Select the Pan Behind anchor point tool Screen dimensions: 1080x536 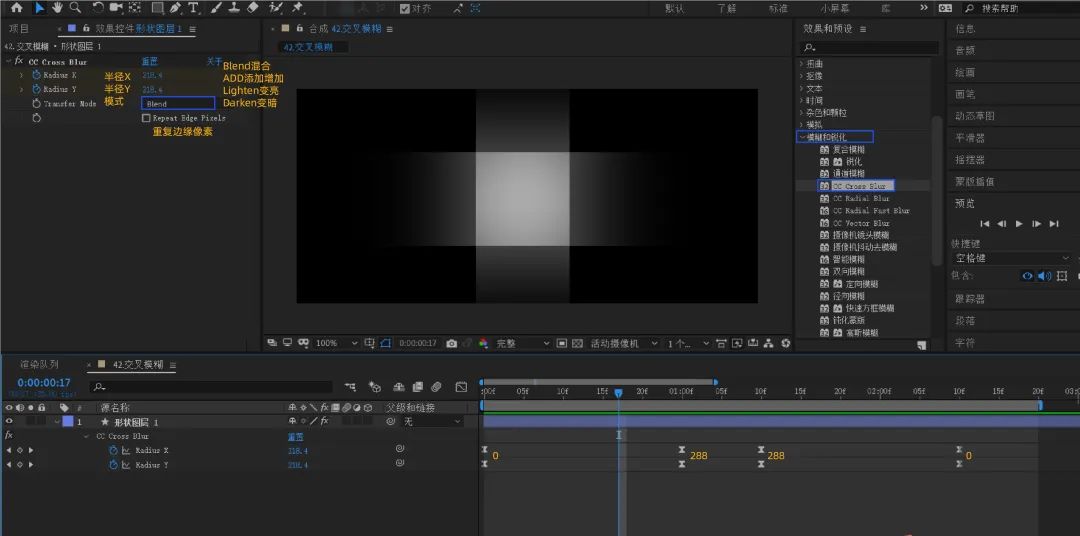135,8
